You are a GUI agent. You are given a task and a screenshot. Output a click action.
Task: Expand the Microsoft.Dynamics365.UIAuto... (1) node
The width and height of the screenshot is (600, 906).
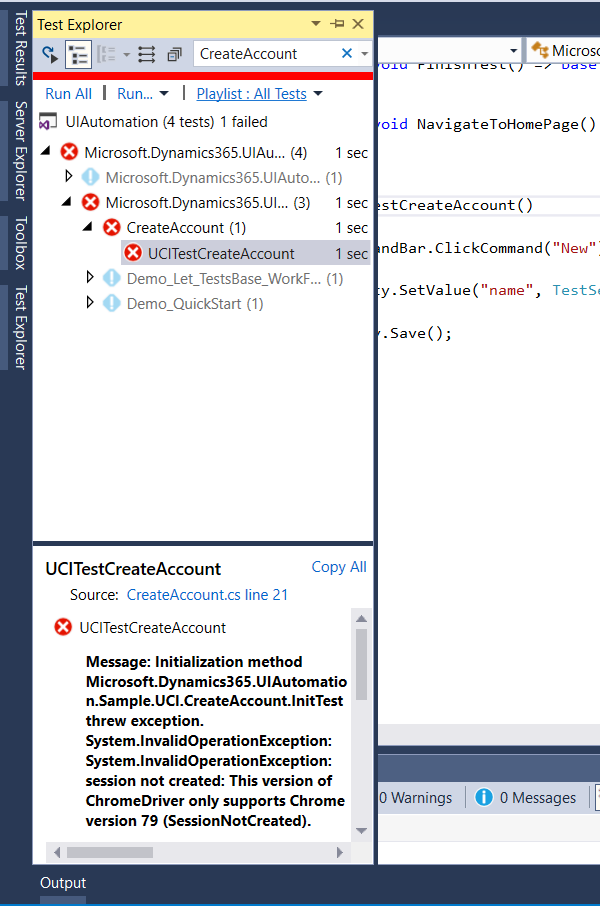point(68,176)
